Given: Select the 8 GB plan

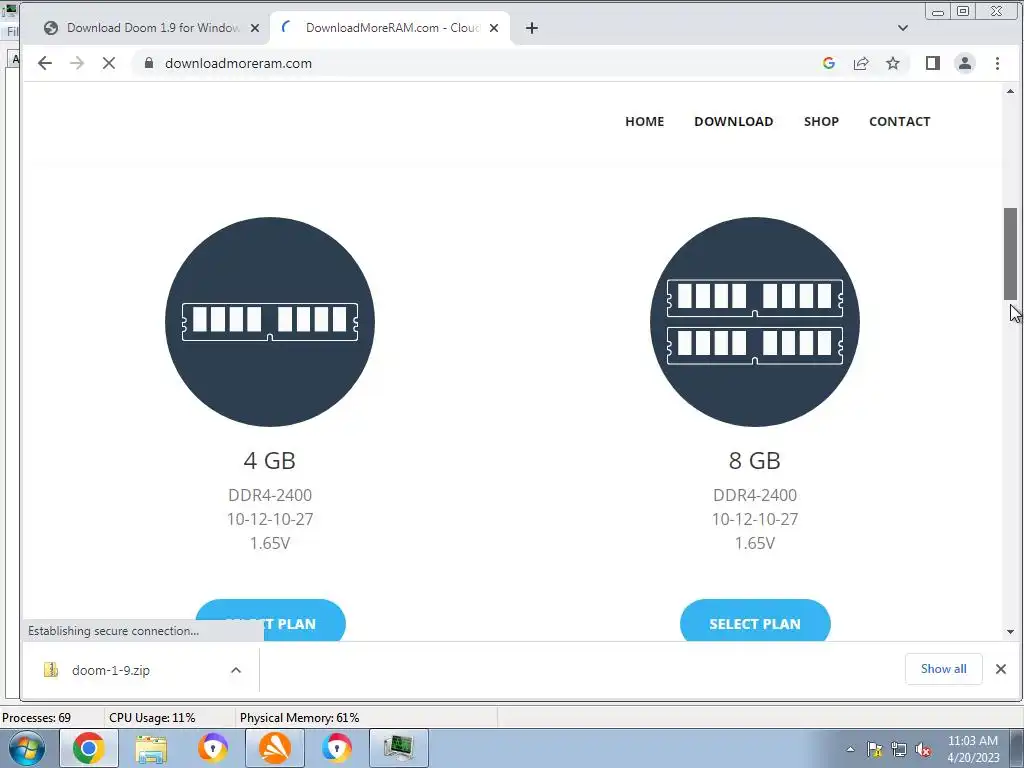Looking at the screenshot, I should coord(755,621).
